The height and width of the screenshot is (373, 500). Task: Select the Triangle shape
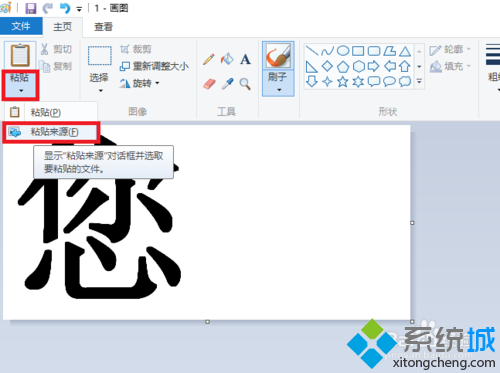coord(405,51)
